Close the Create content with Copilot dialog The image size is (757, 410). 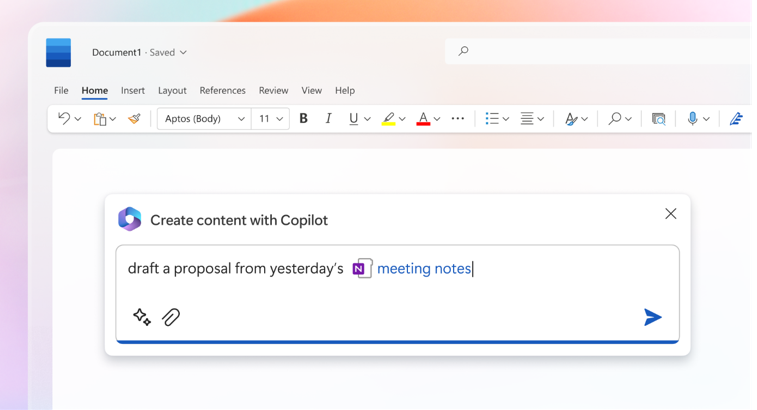tap(671, 214)
